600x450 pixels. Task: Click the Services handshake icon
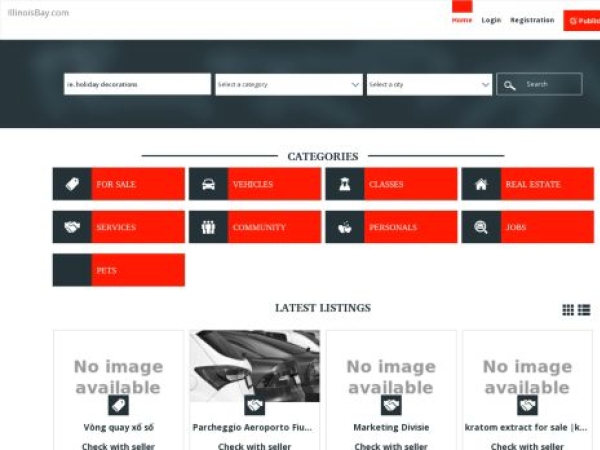72,227
